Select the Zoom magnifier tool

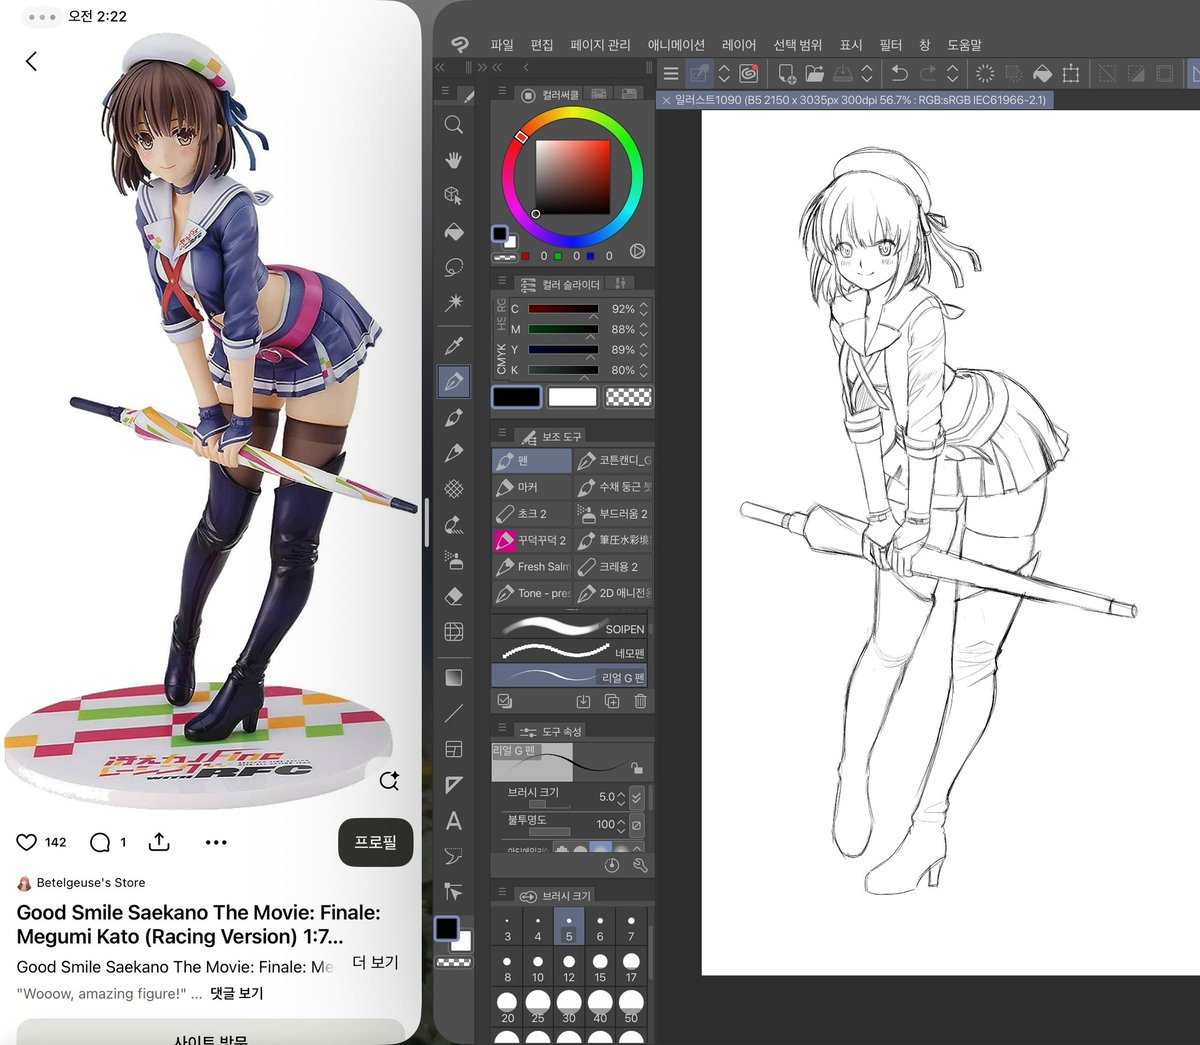(453, 124)
